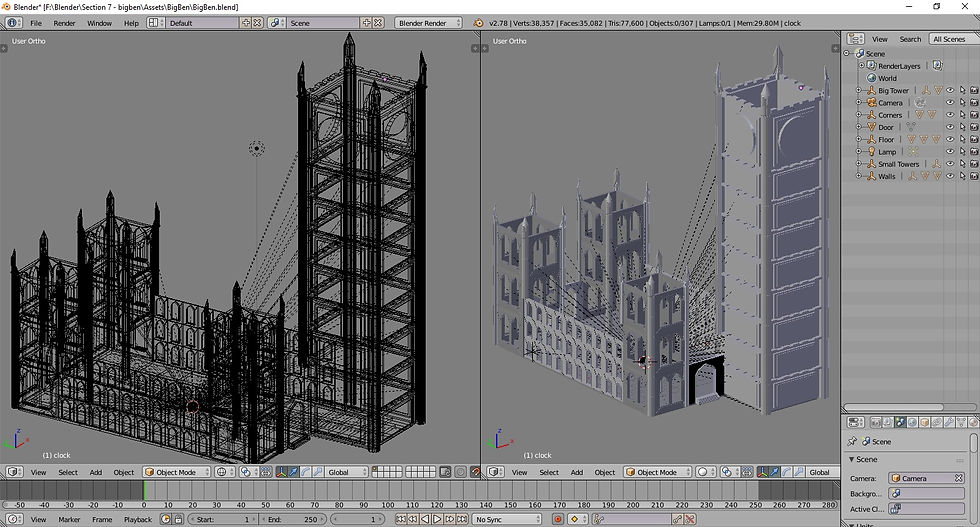Open Add menu in left viewport header
980x527 pixels.
tap(96, 472)
